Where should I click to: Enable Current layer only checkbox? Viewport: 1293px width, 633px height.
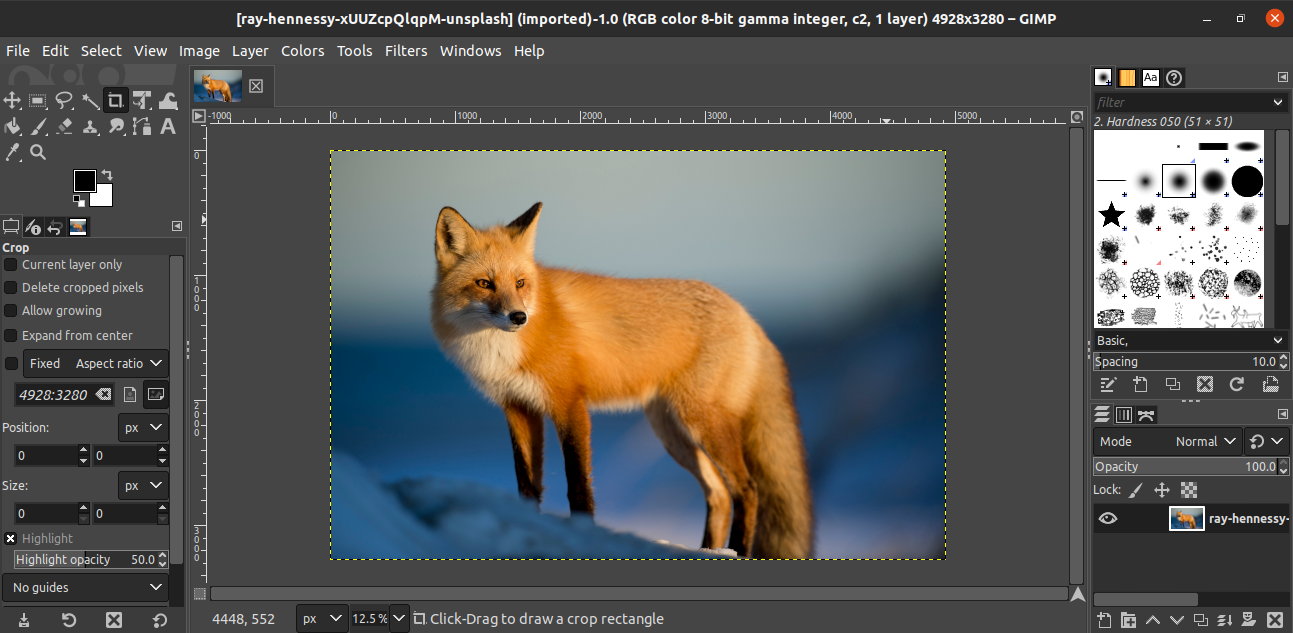pyautogui.click(x=11, y=265)
